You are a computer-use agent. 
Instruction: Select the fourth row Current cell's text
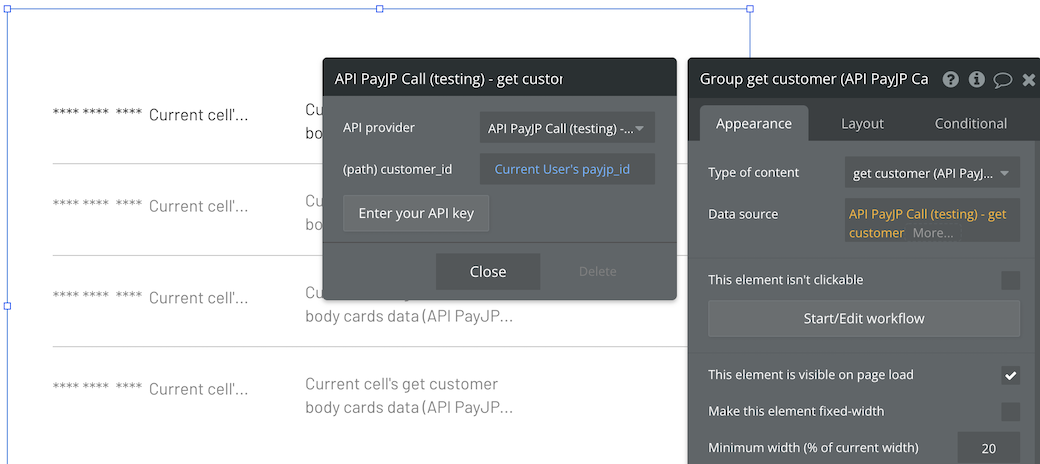click(198, 389)
